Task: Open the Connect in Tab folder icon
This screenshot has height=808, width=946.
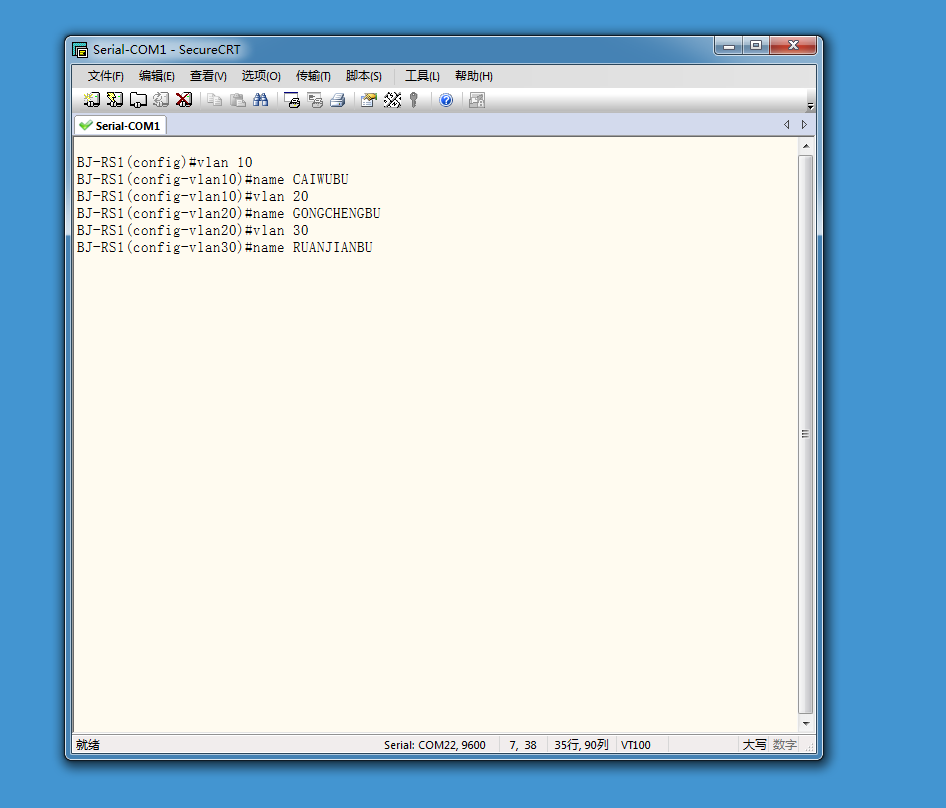Action: pyautogui.click(x=138, y=100)
